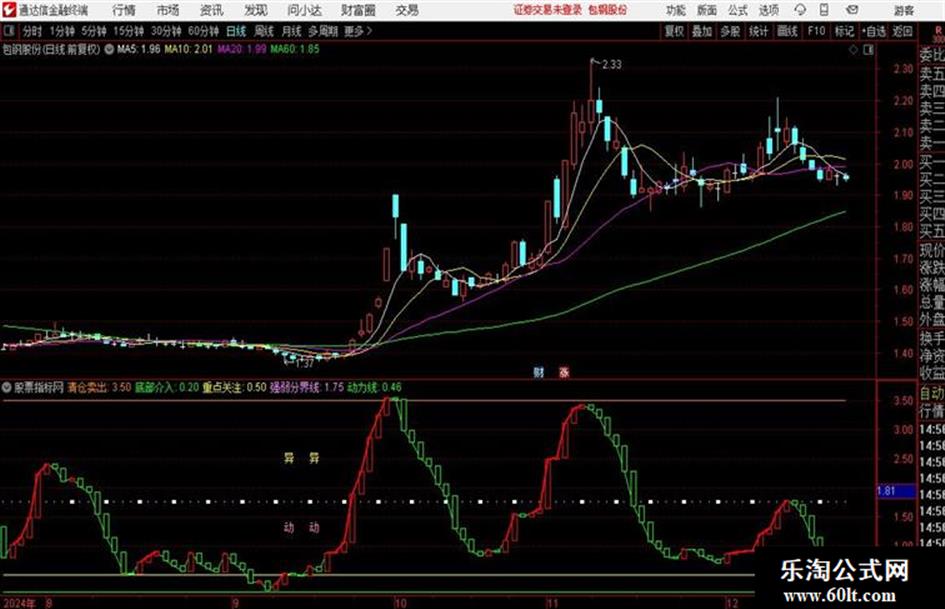Click the diamond icon at chart top-right
The height and width of the screenshot is (609, 945).
click(x=853, y=51)
